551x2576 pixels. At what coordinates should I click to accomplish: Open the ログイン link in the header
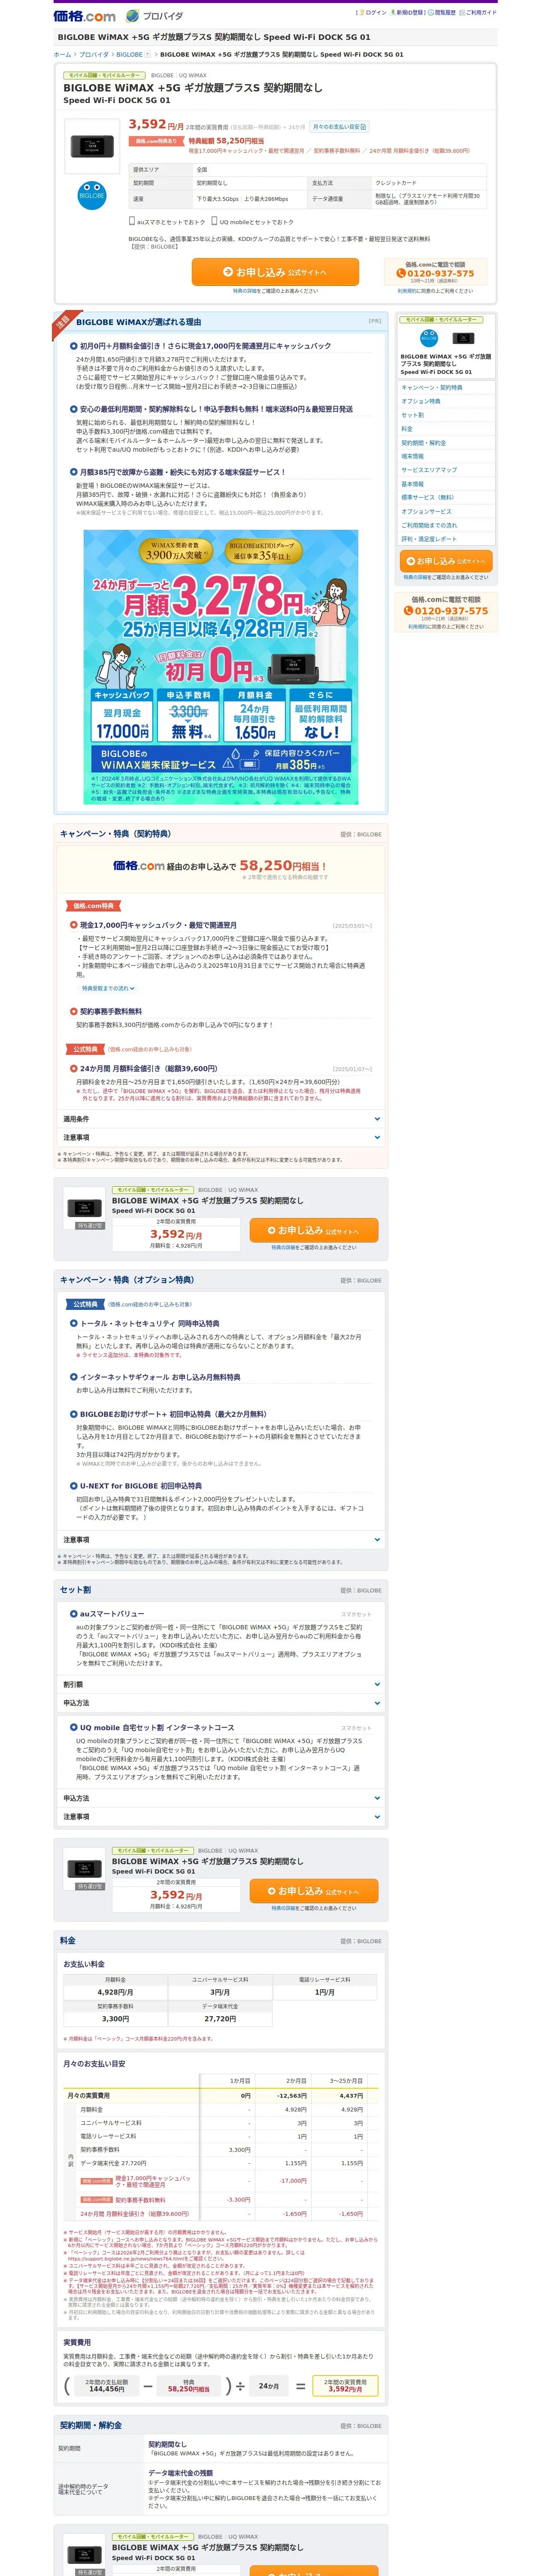coord(375,13)
